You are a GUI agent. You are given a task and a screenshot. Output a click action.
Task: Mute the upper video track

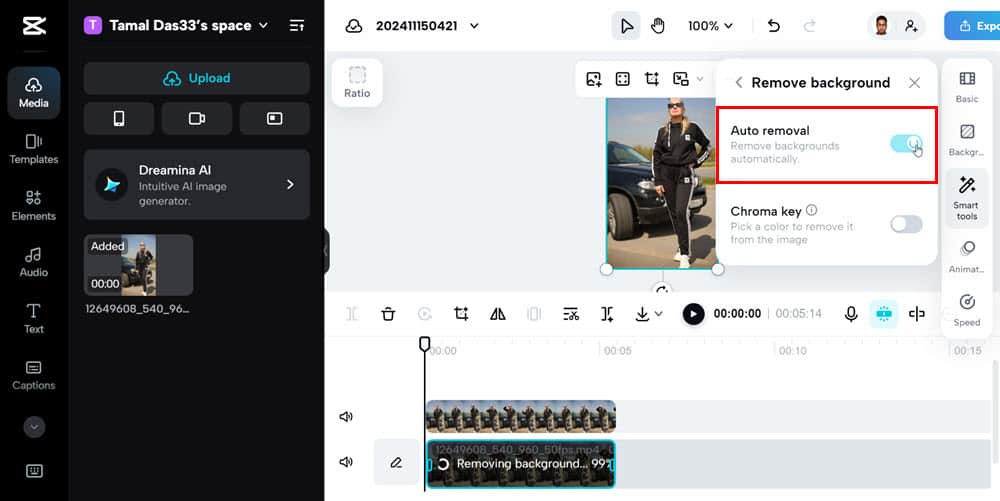pyautogui.click(x=346, y=417)
